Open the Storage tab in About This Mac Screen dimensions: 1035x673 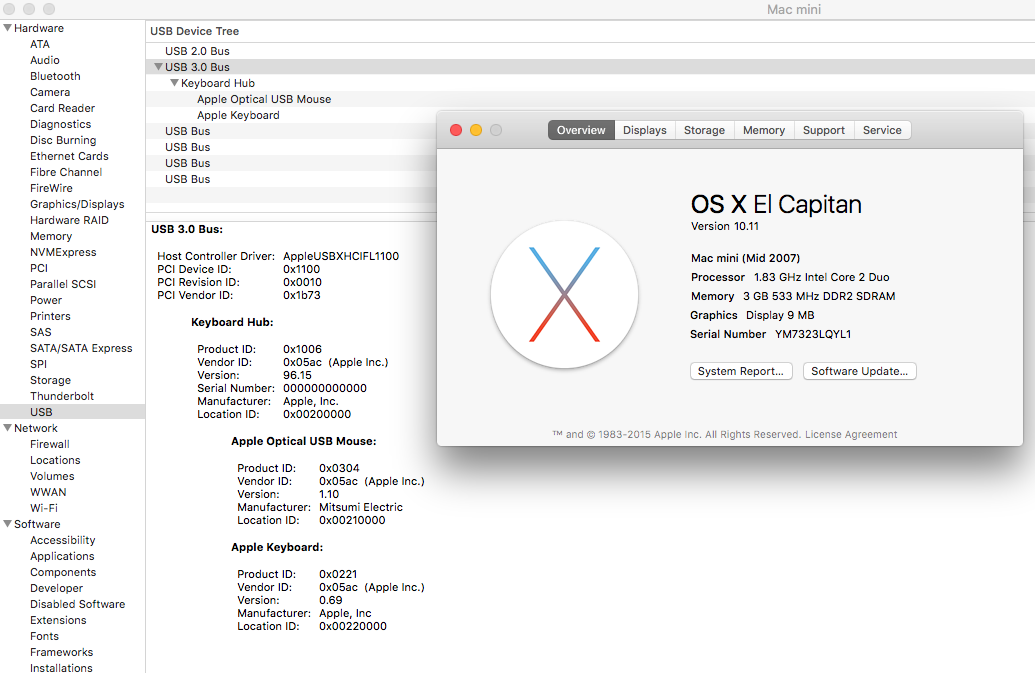(704, 130)
